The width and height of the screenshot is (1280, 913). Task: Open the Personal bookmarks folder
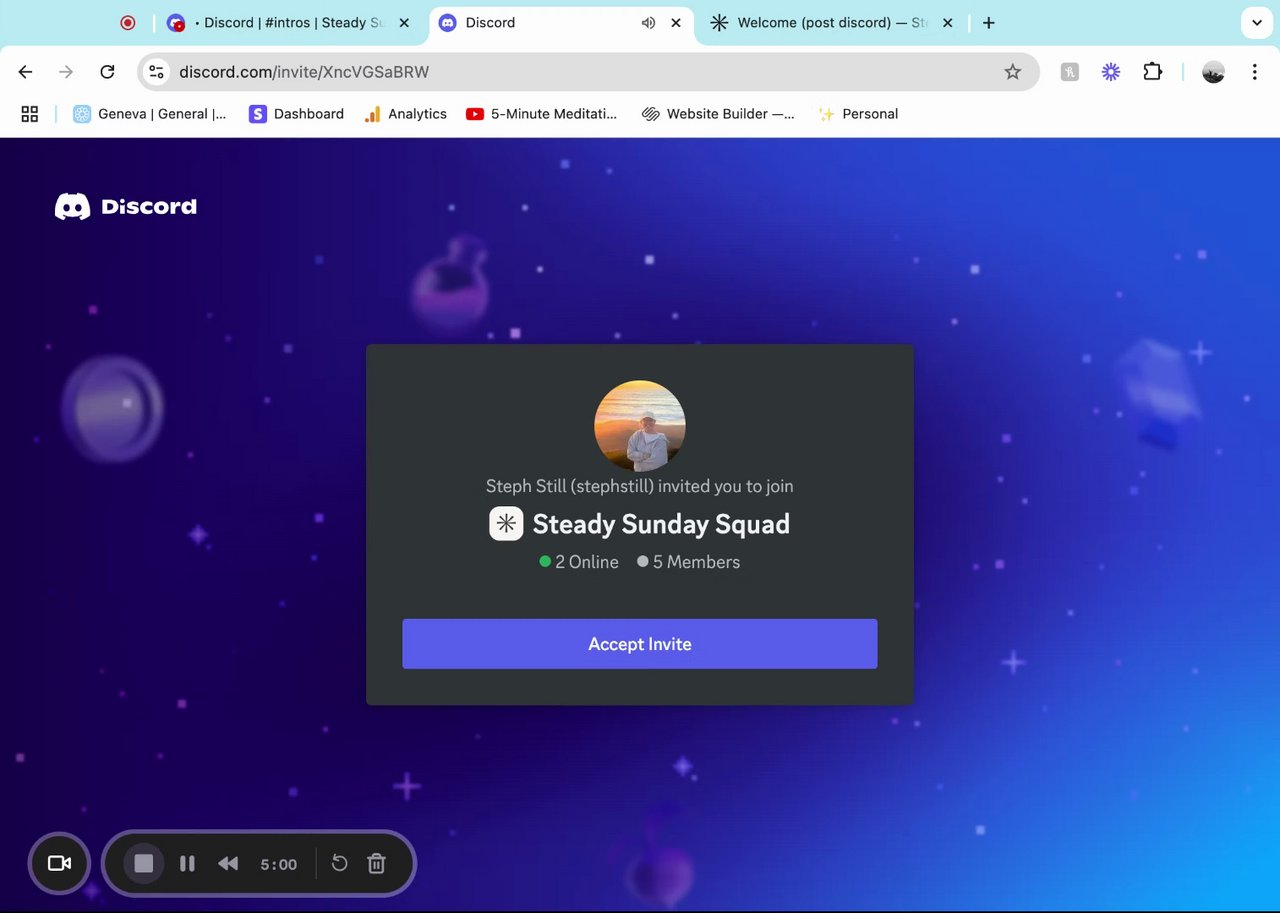[858, 114]
